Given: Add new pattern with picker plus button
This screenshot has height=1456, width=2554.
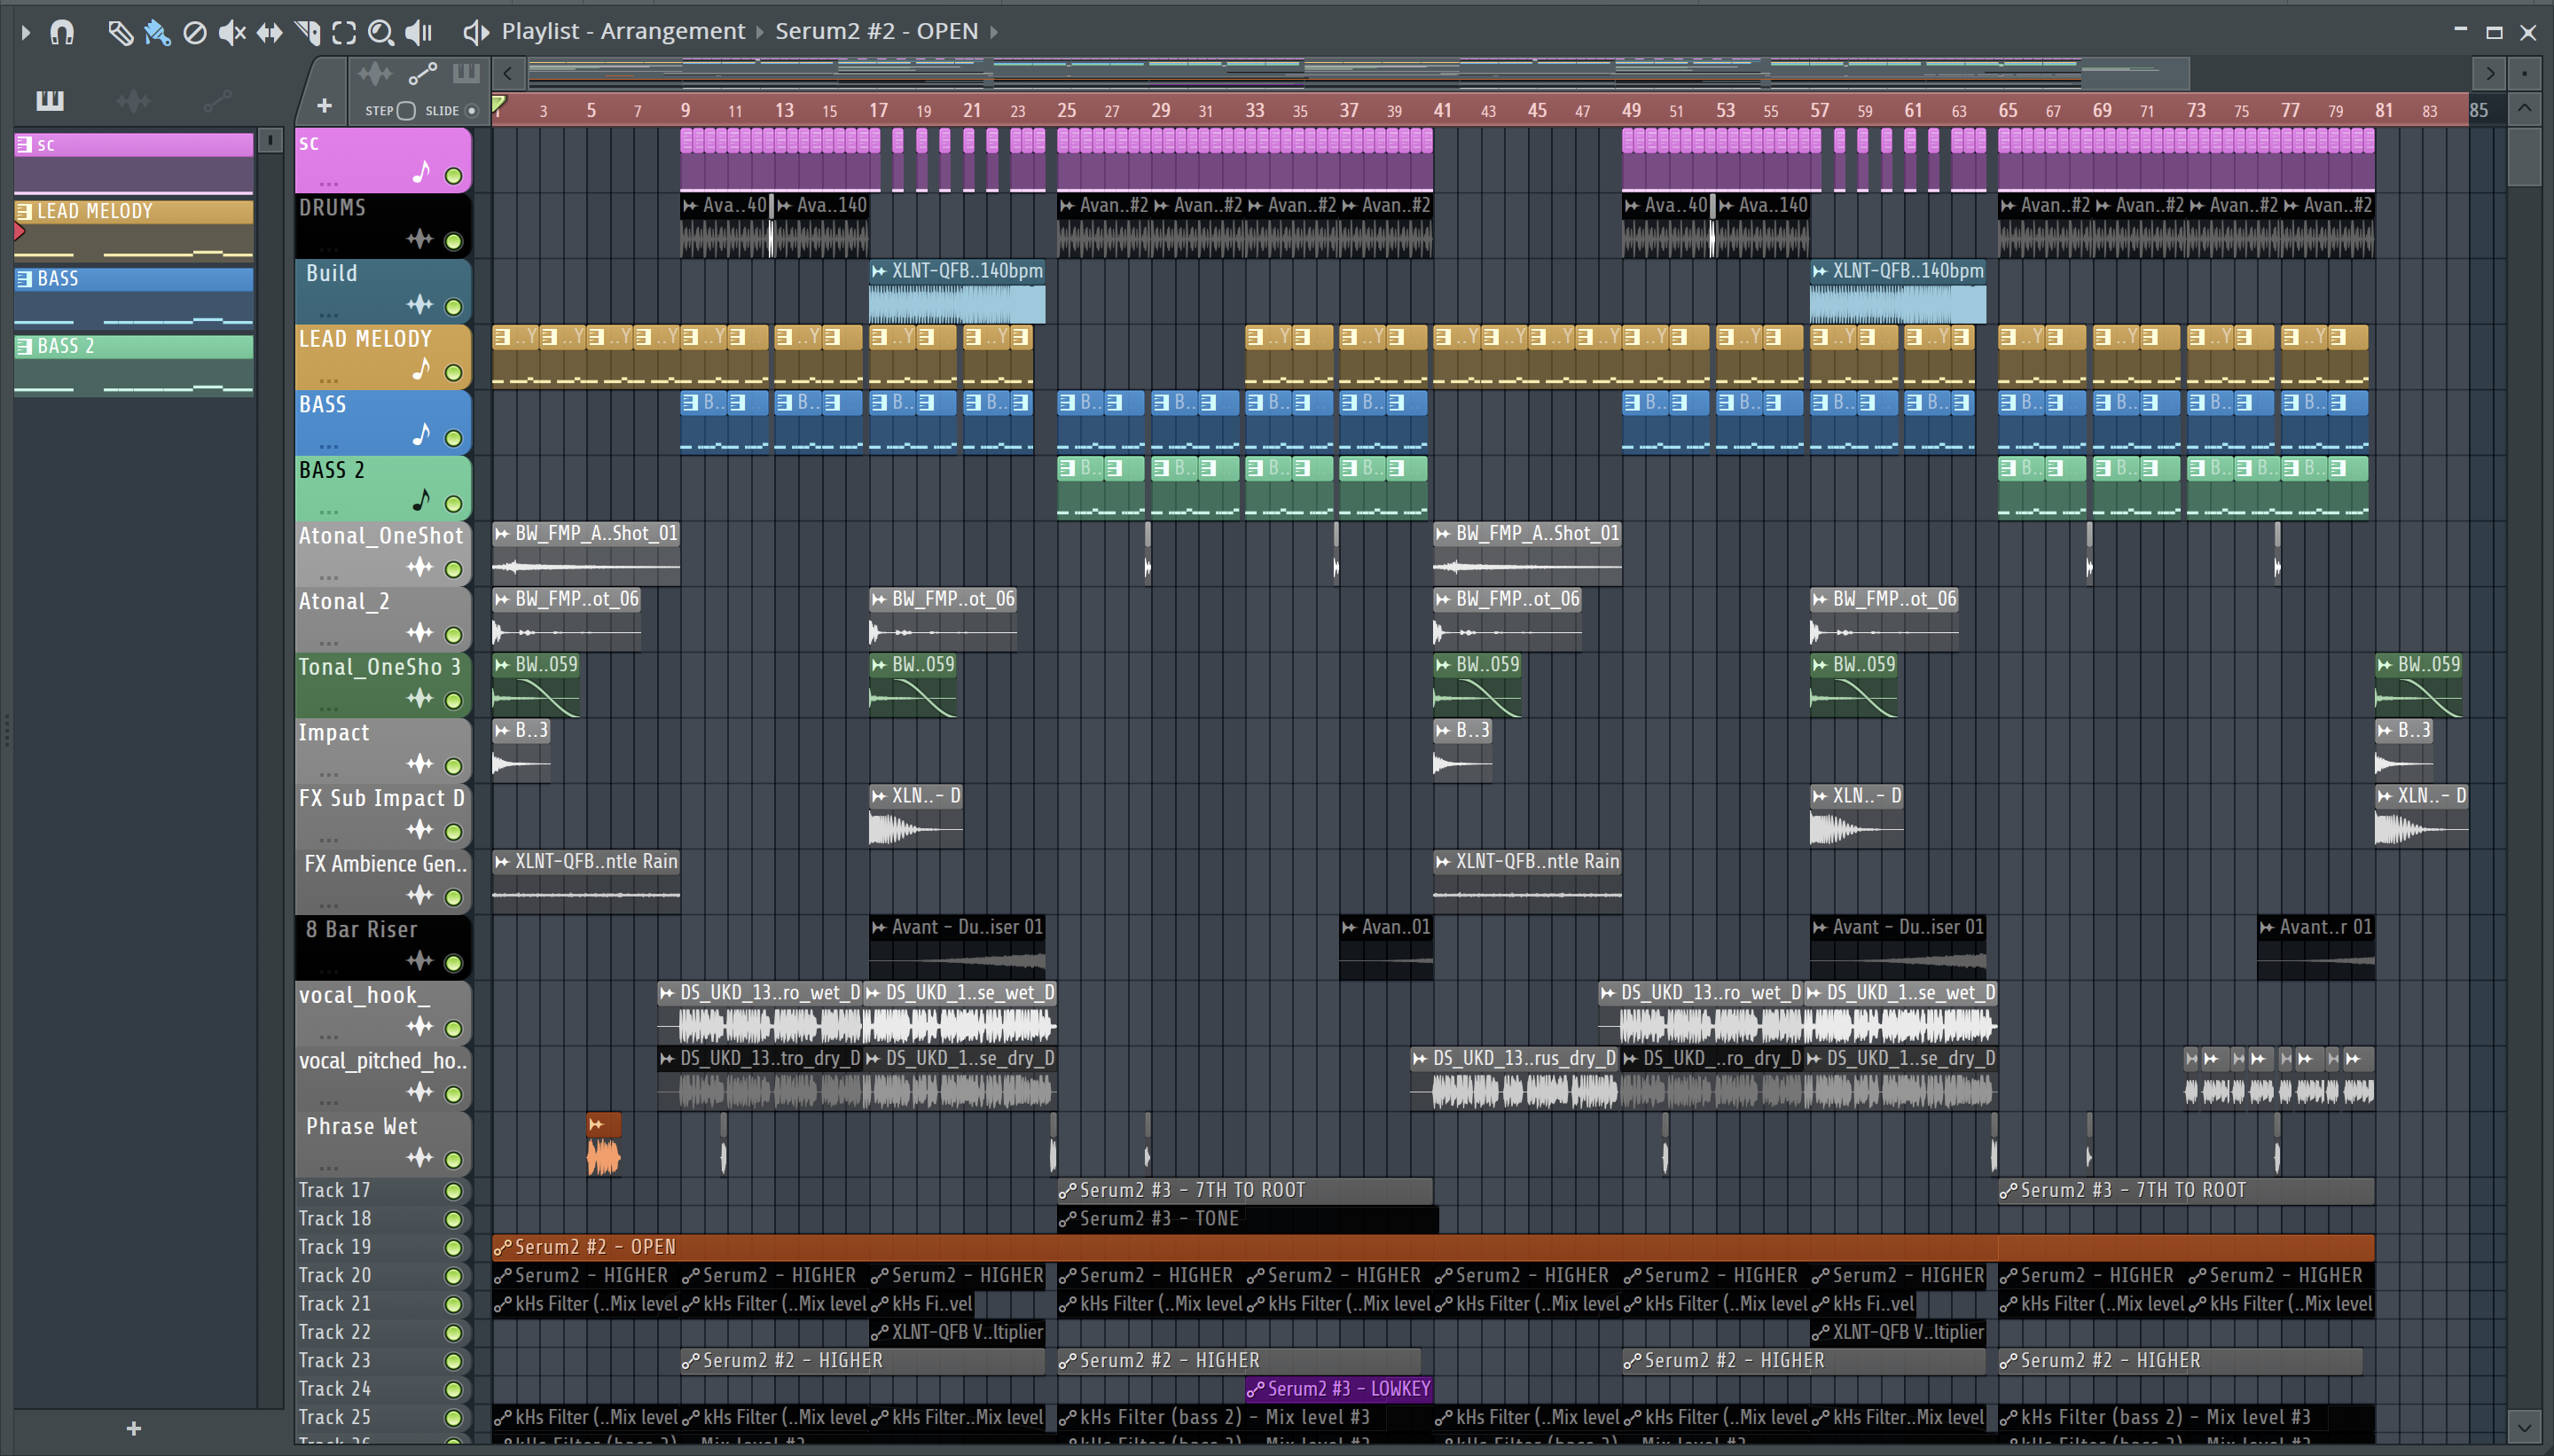Looking at the screenshot, I should tap(134, 1428).
